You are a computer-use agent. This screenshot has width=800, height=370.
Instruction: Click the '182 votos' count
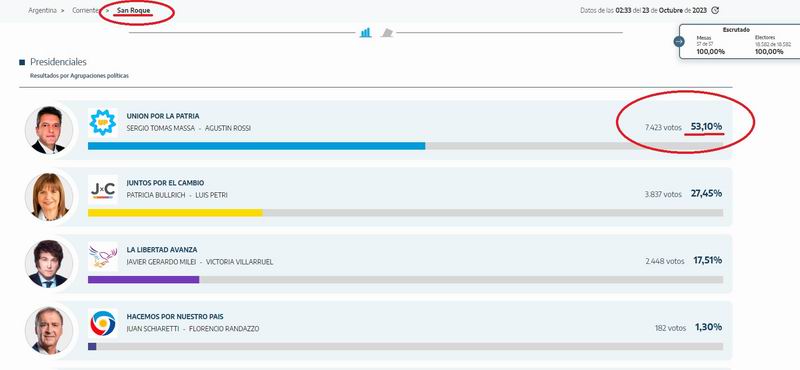point(670,328)
